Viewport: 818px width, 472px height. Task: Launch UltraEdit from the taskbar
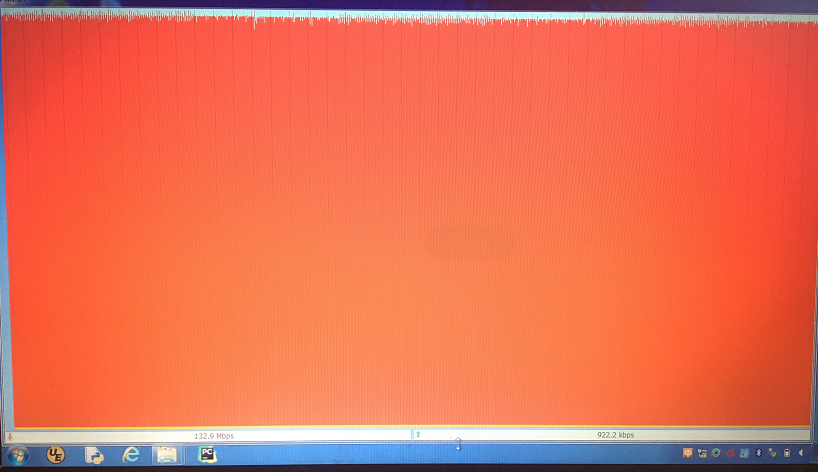coord(56,455)
